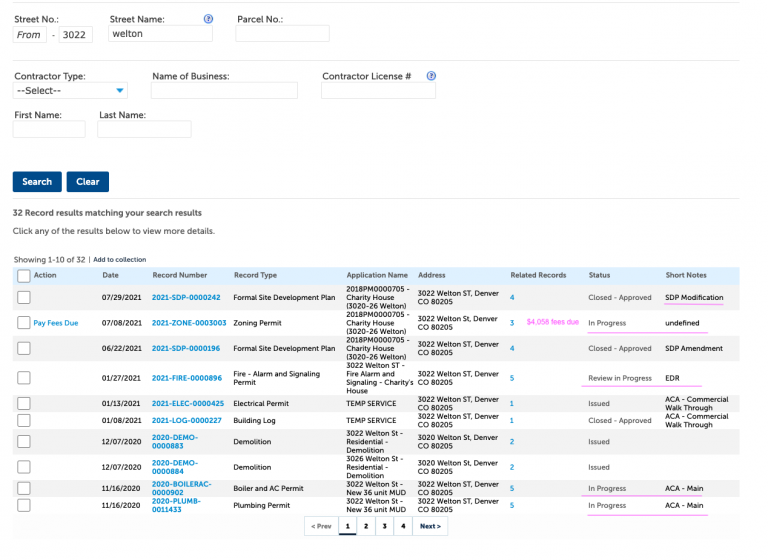Check the box for record 2020-DEMO-0000884
The image size is (768, 560).
pos(24,467)
